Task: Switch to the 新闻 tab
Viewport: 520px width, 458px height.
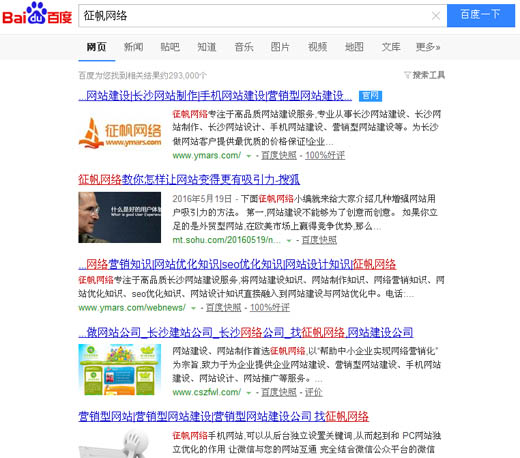Action: coord(133,47)
